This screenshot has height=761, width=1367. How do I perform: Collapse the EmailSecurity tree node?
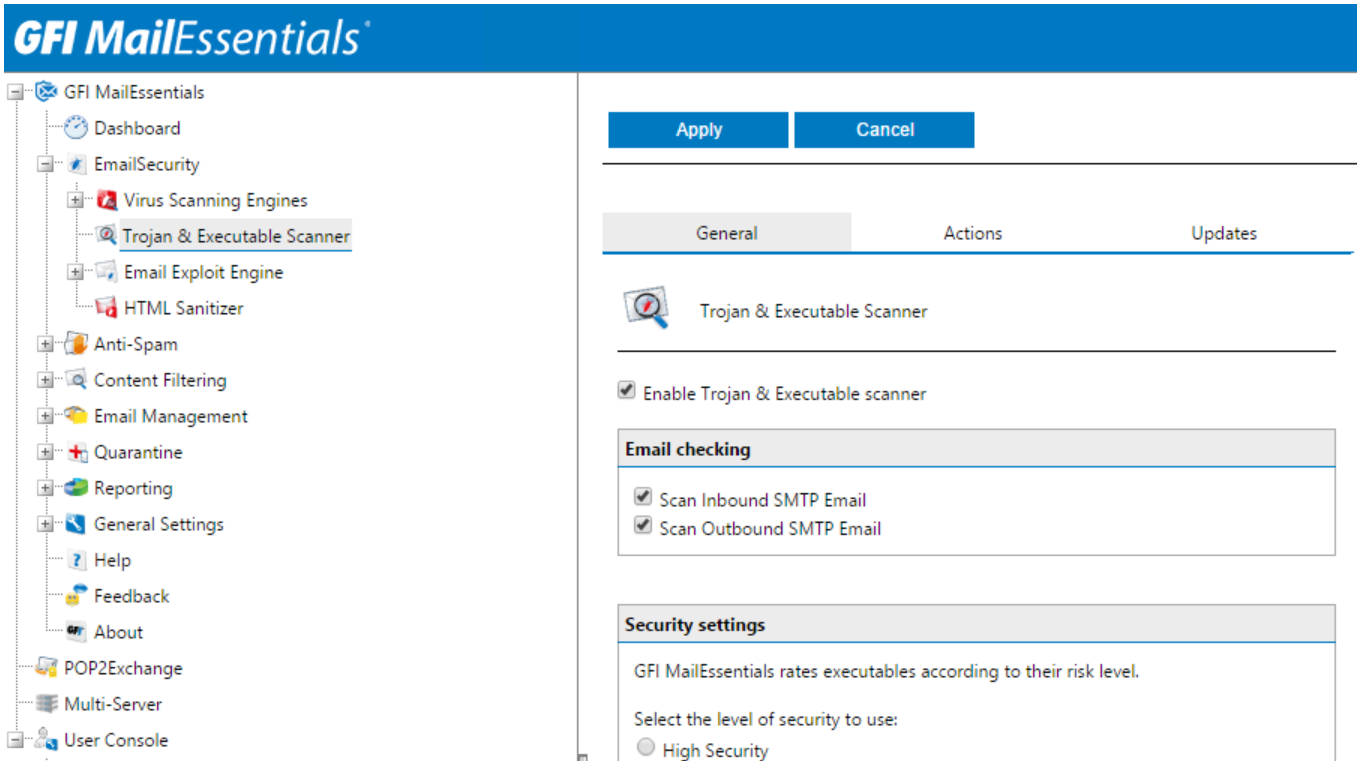[45, 164]
